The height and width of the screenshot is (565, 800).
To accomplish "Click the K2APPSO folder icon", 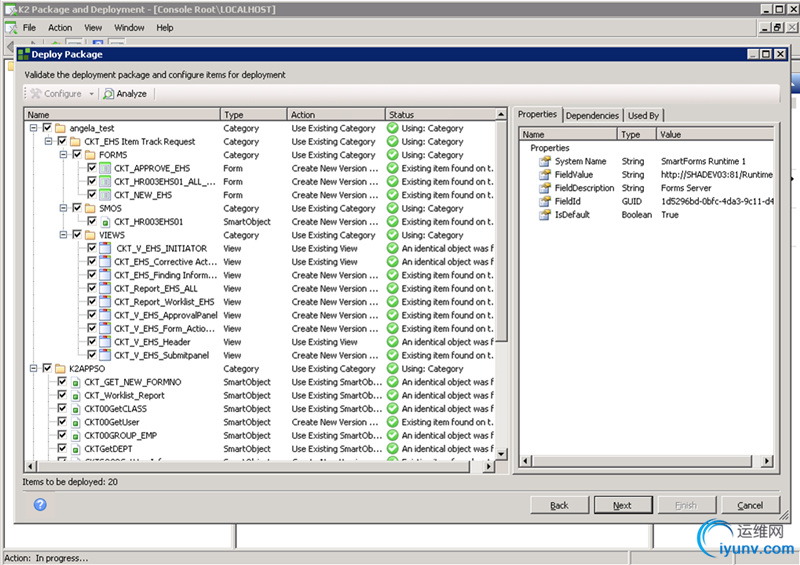I will click(x=60, y=369).
